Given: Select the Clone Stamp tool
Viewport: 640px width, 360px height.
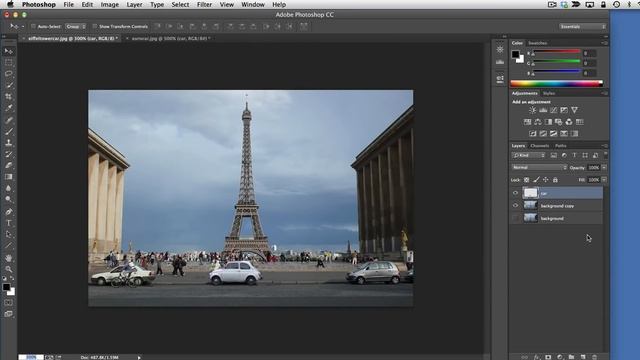Looking at the screenshot, I should pyautogui.click(x=9, y=143).
